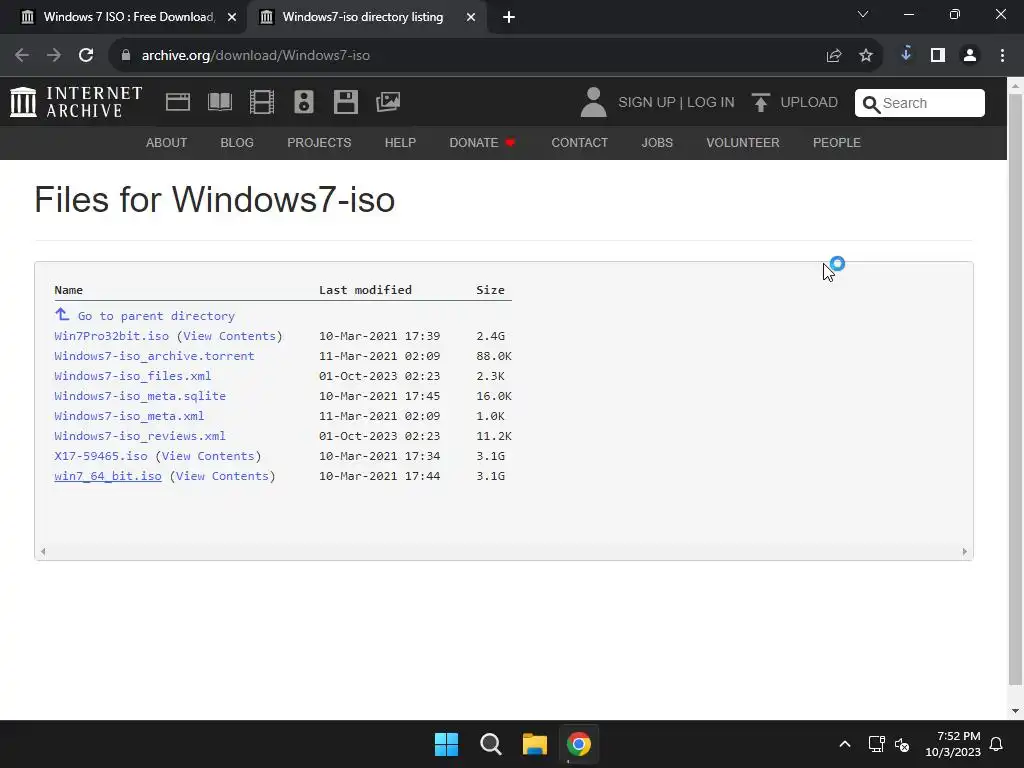Open the Audio speaker icon
1024x768 pixels.
pyautogui.click(x=304, y=102)
